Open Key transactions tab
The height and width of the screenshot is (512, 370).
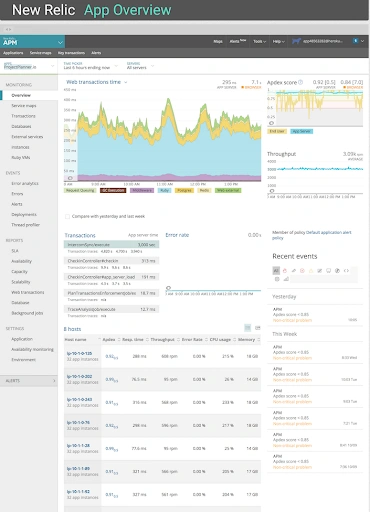(x=71, y=53)
